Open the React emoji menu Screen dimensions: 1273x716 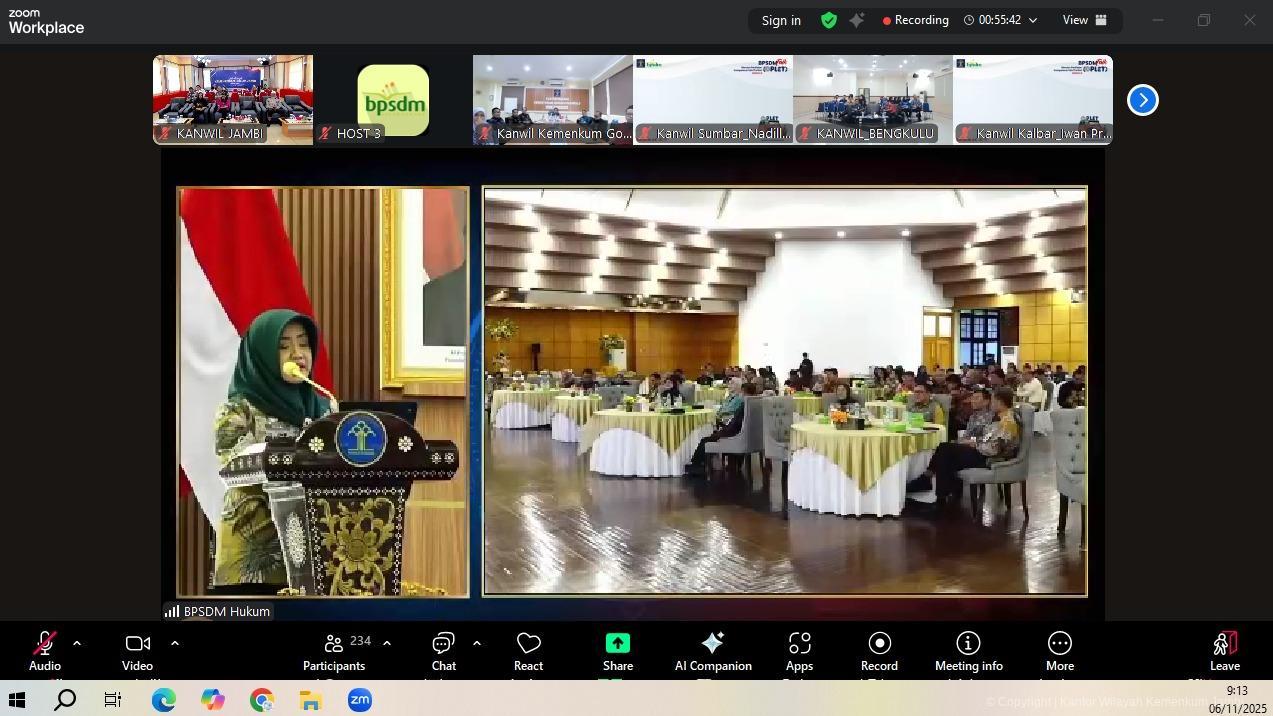click(528, 651)
